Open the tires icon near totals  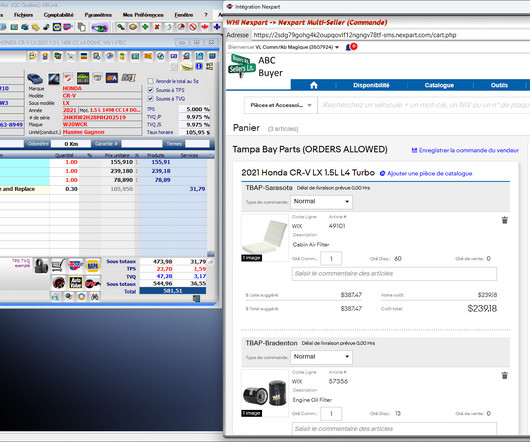click(x=41, y=266)
